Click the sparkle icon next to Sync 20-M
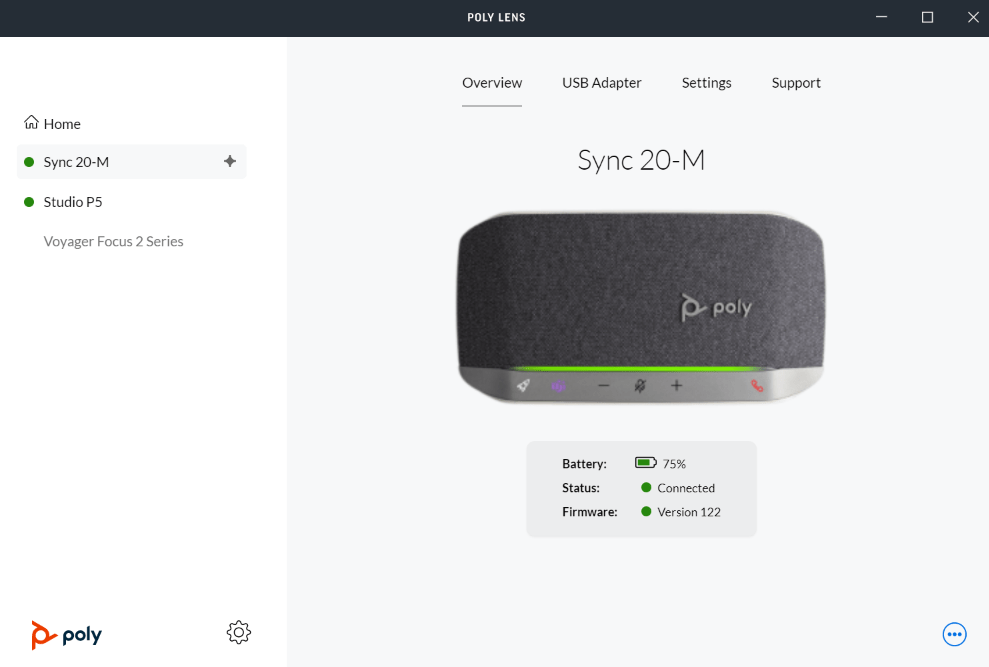 point(230,161)
